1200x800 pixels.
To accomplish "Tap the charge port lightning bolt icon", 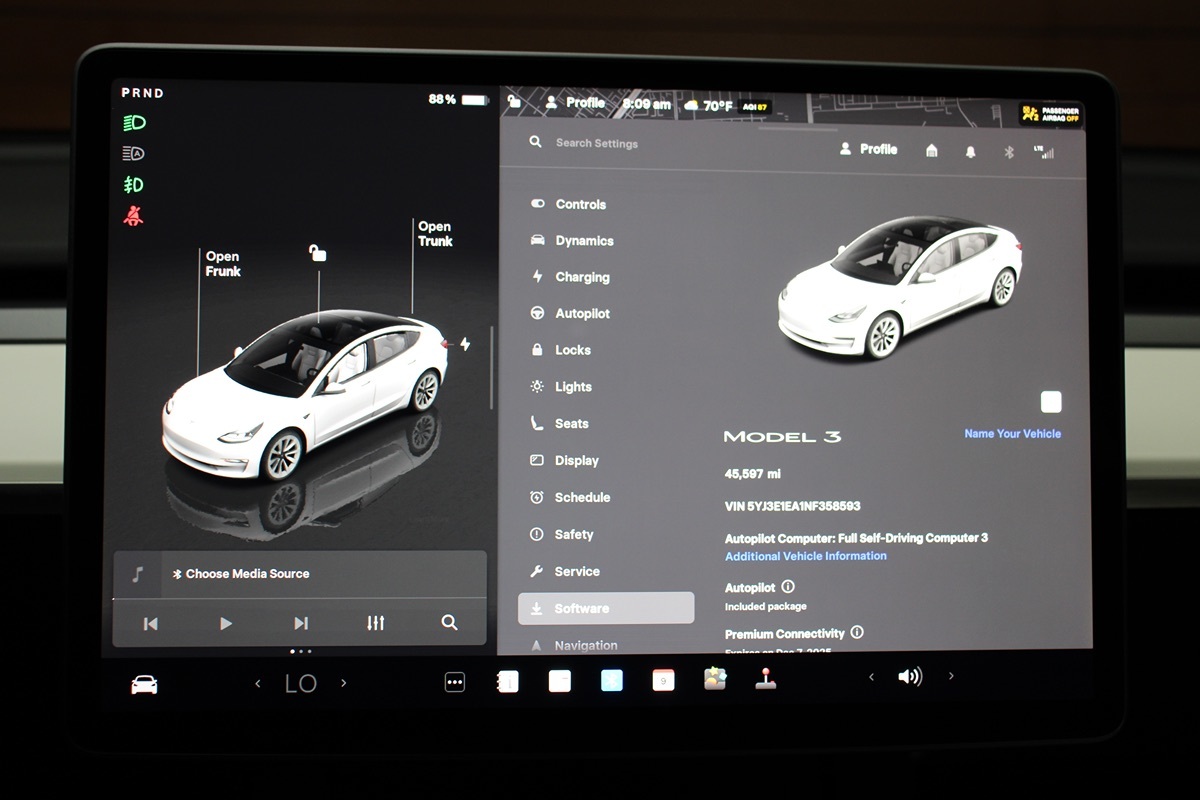I will coord(464,344).
